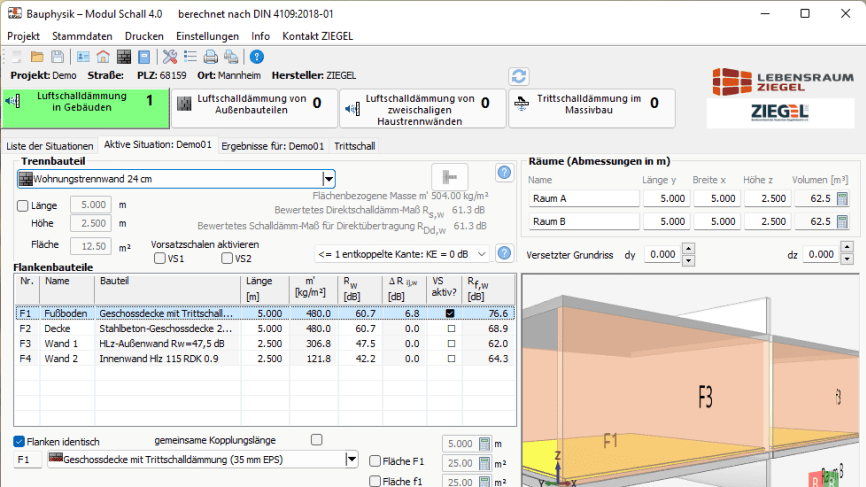This screenshot has width=866, height=487.
Task: Print using the single printer icon
Action: pos(210,57)
